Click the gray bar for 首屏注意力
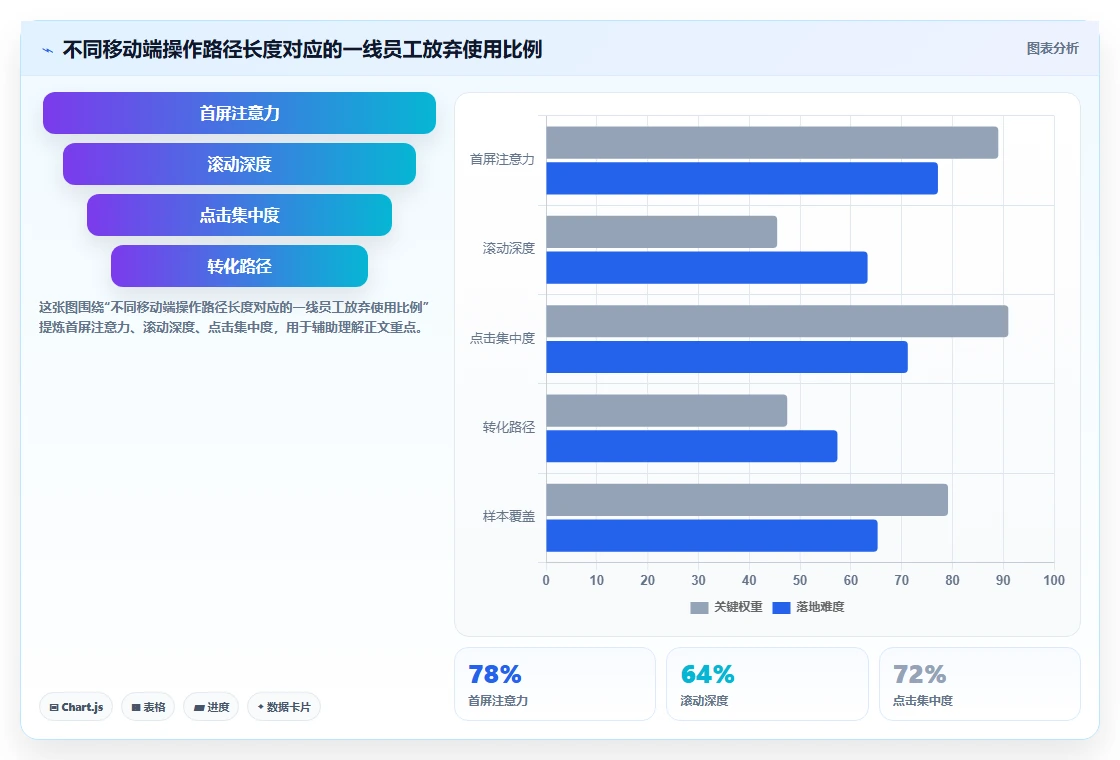The image size is (1120, 760). [772, 143]
